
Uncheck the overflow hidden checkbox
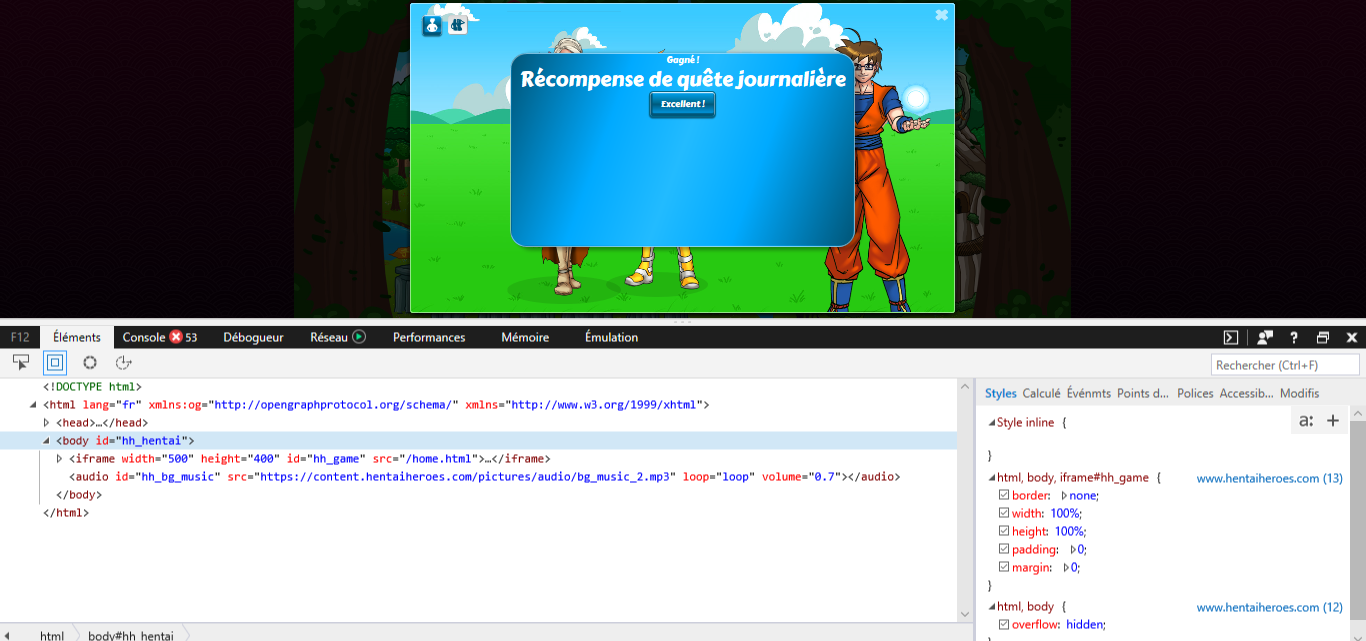[1004, 625]
